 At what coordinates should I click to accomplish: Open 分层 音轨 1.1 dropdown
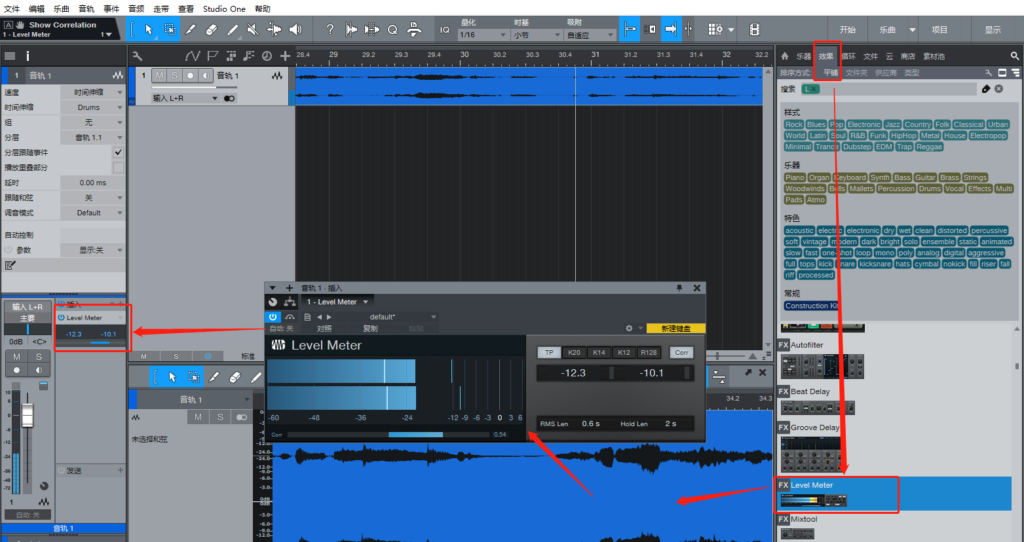(92, 137)
